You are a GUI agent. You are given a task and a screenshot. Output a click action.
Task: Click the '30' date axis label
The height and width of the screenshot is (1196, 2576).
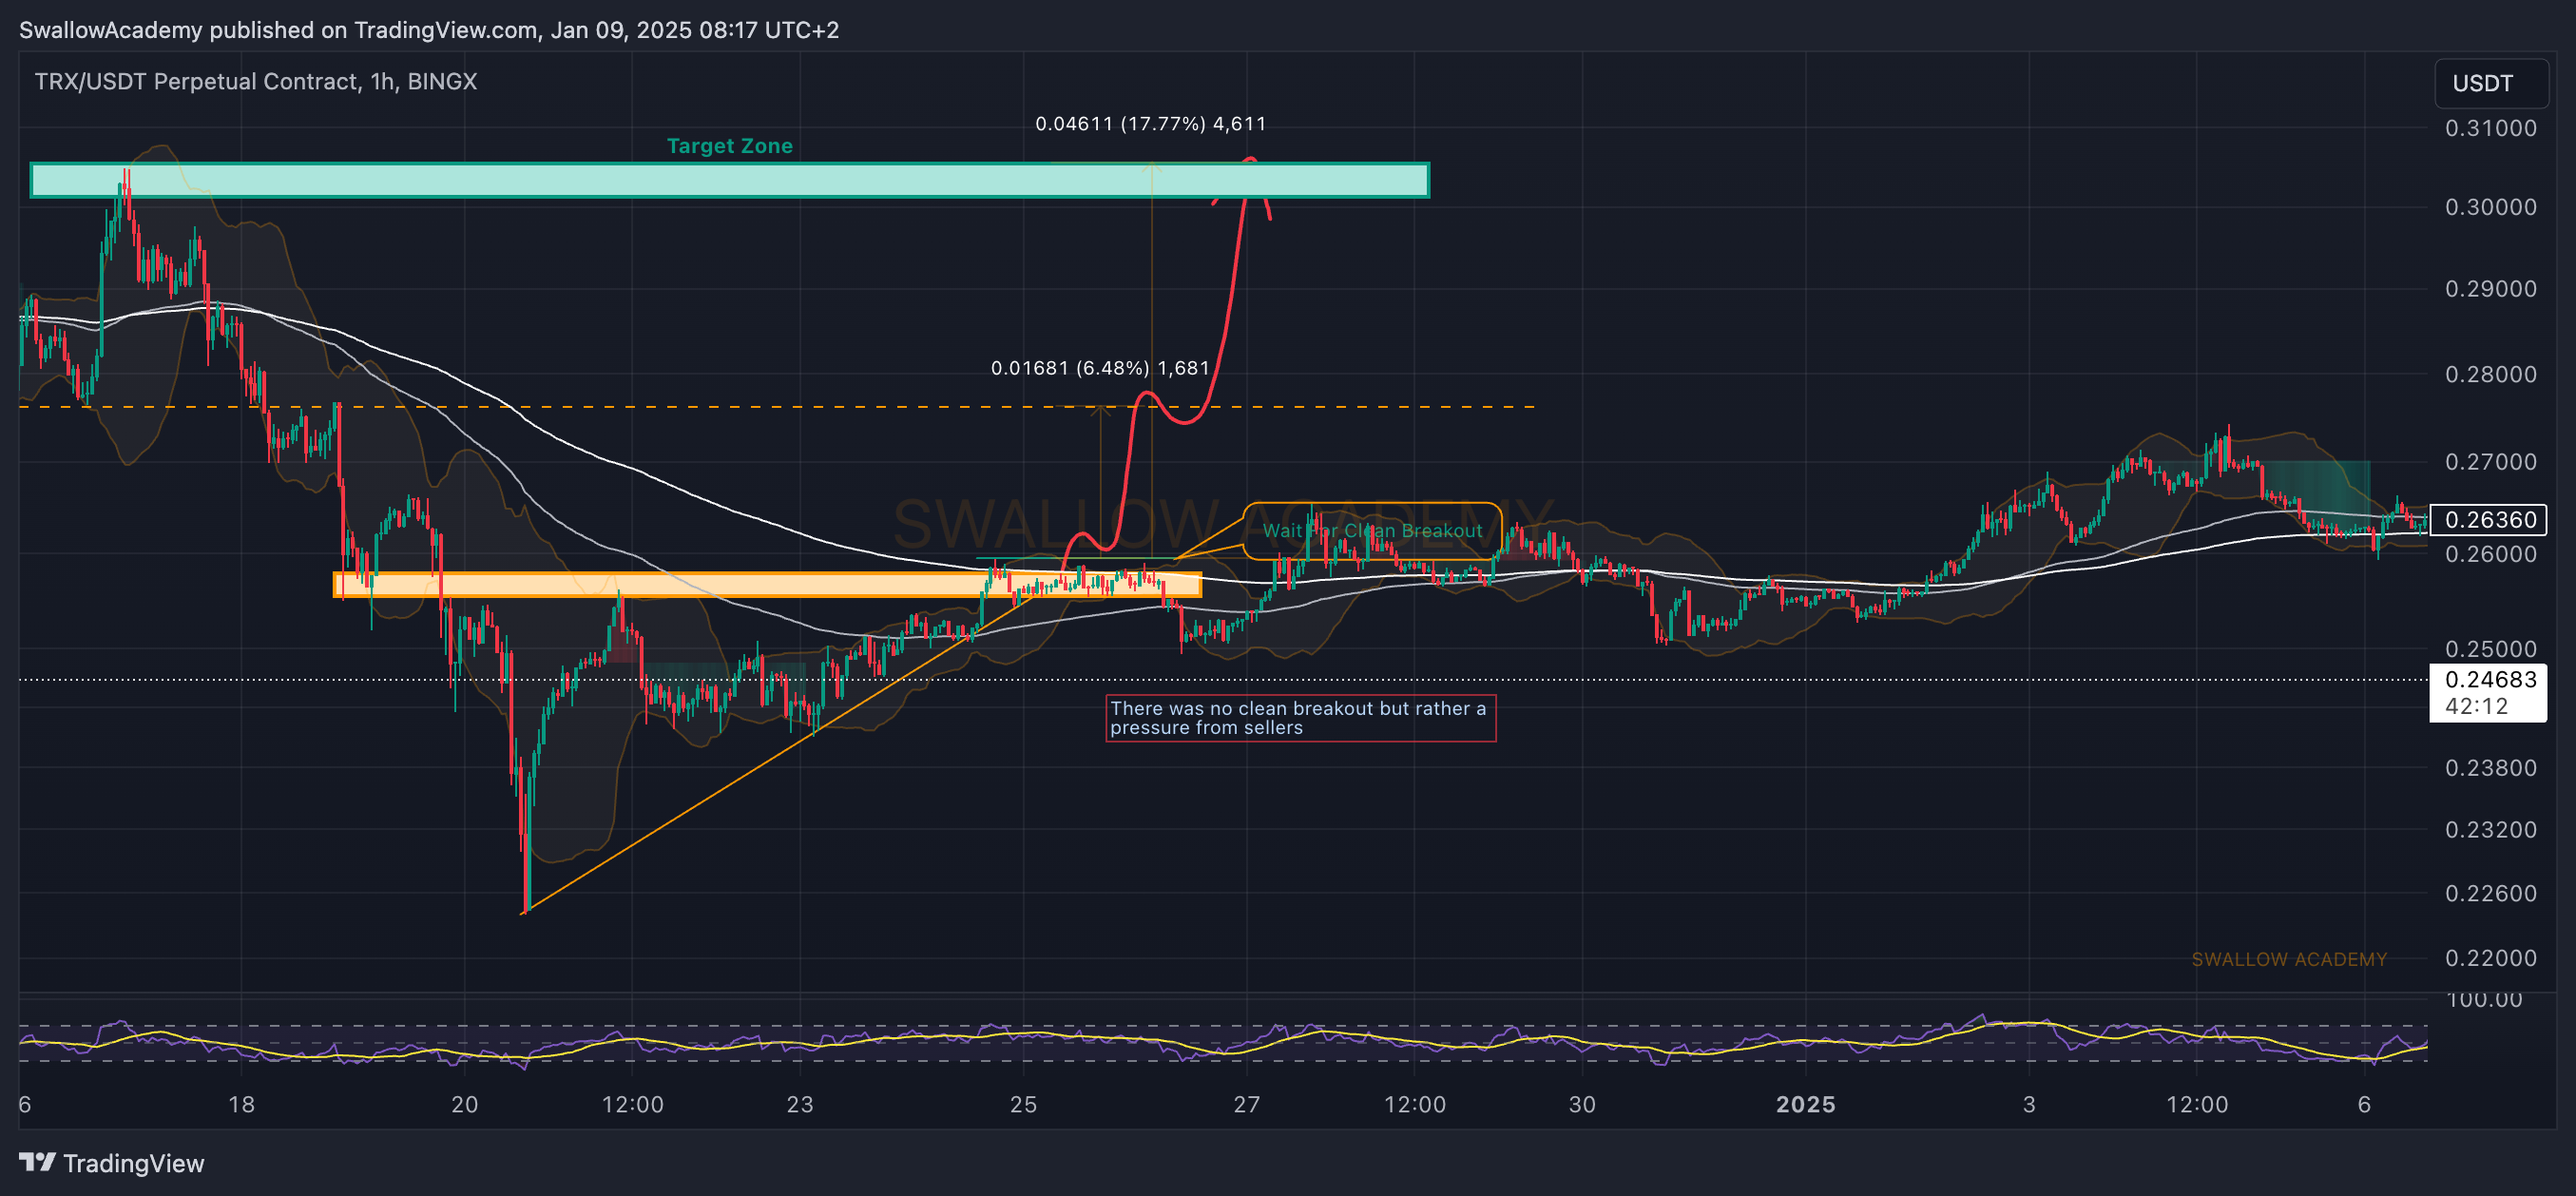coord(1582,1104)
